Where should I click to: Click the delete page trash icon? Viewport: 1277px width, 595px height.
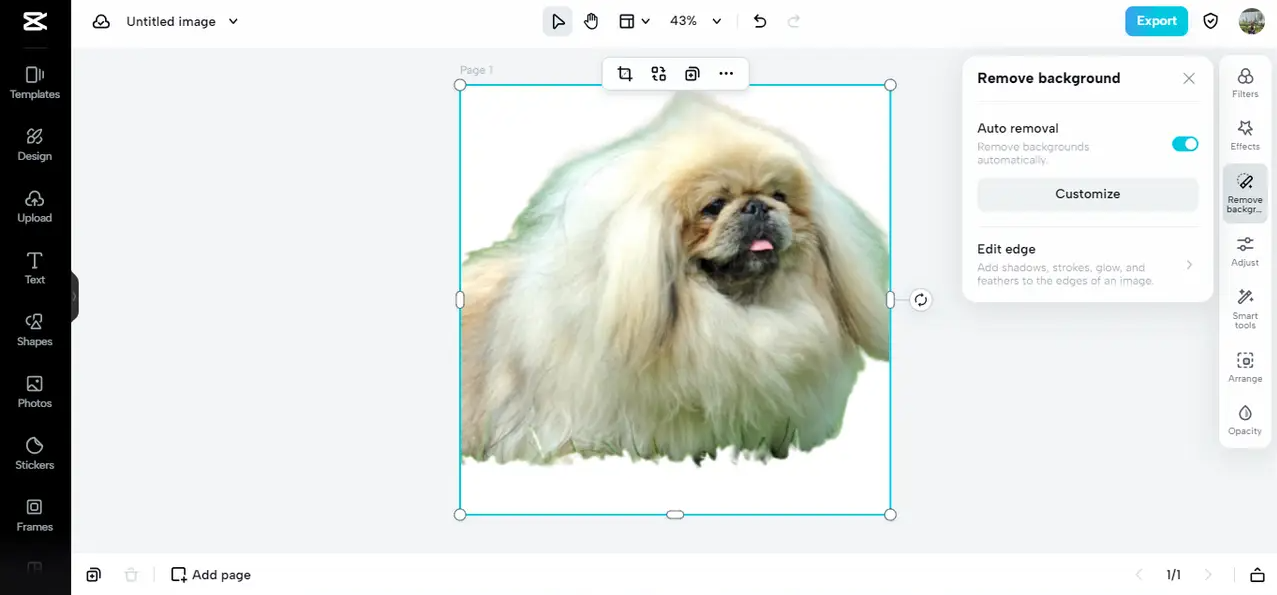coord(131,575)
